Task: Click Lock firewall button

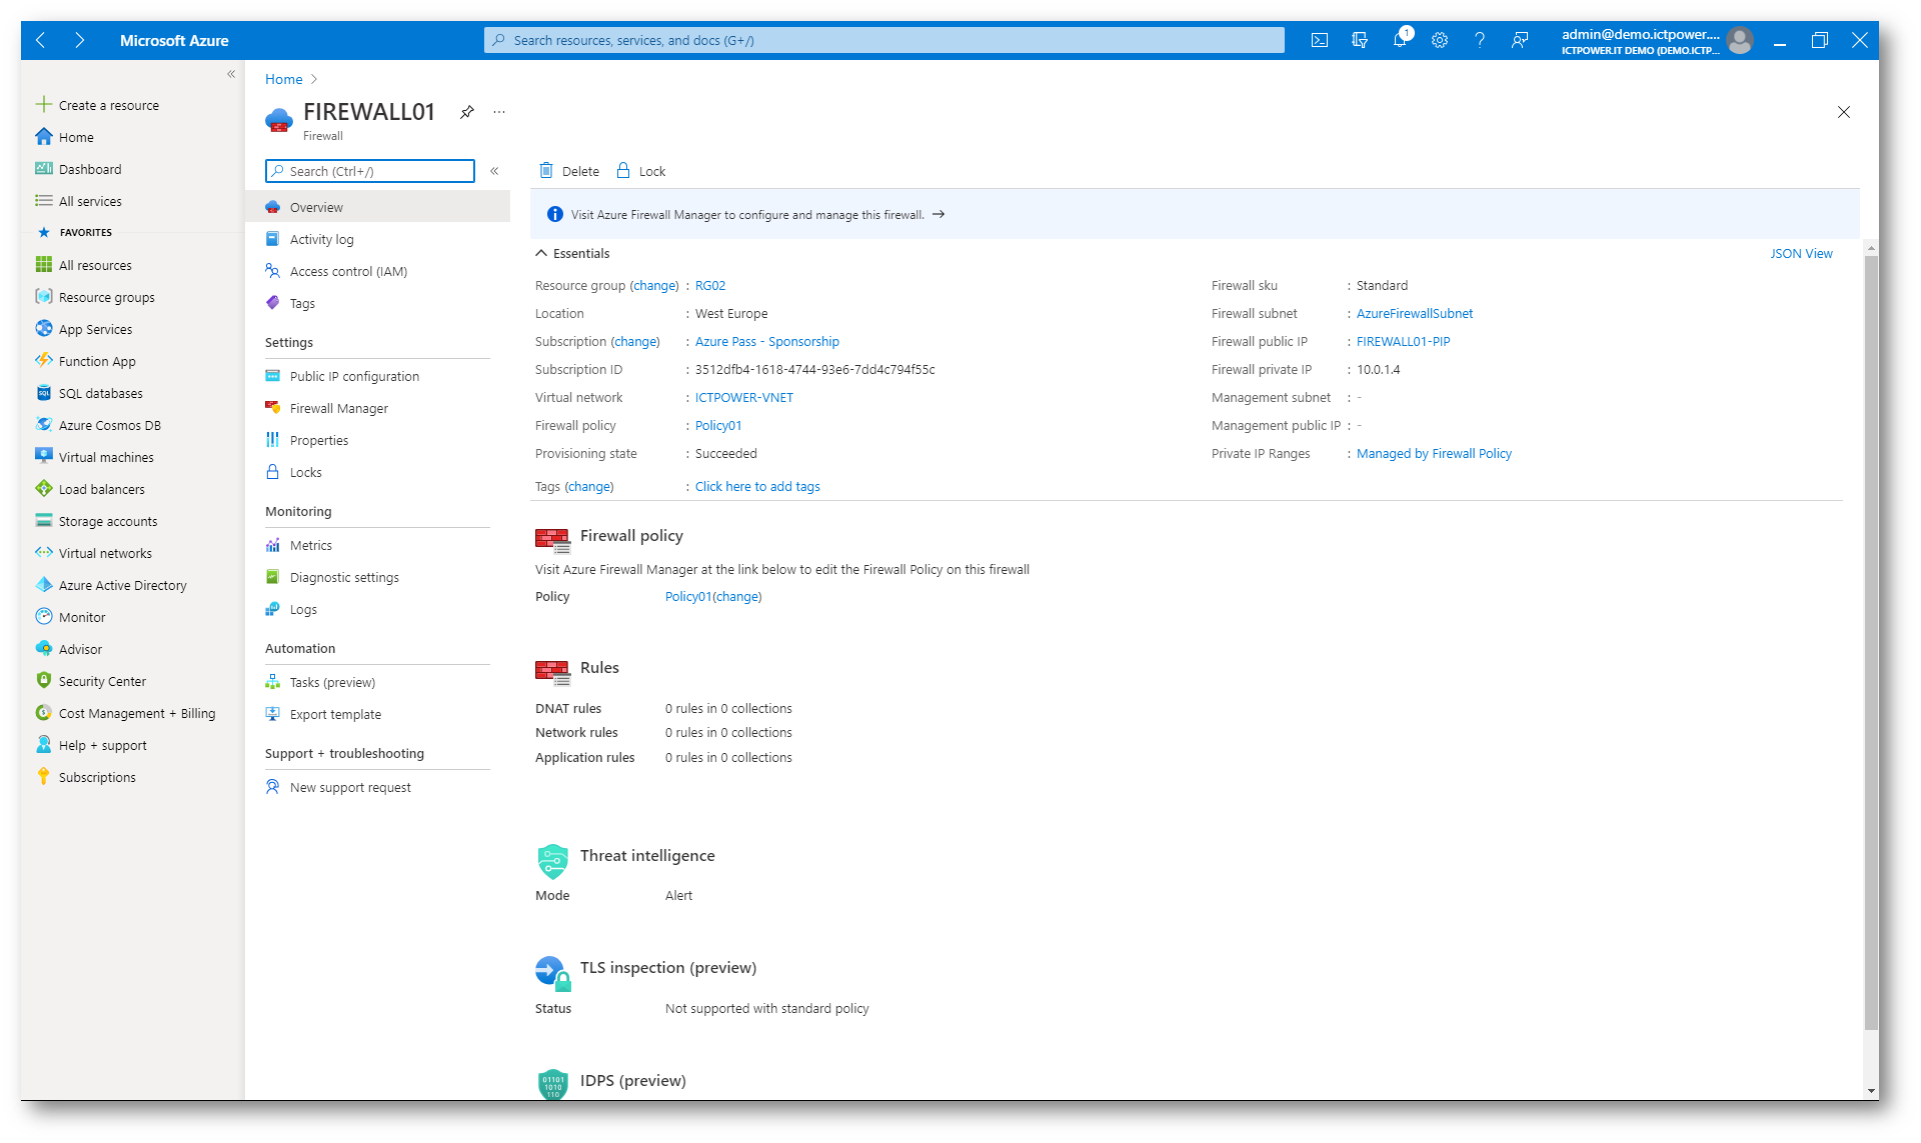Action: 641,171
